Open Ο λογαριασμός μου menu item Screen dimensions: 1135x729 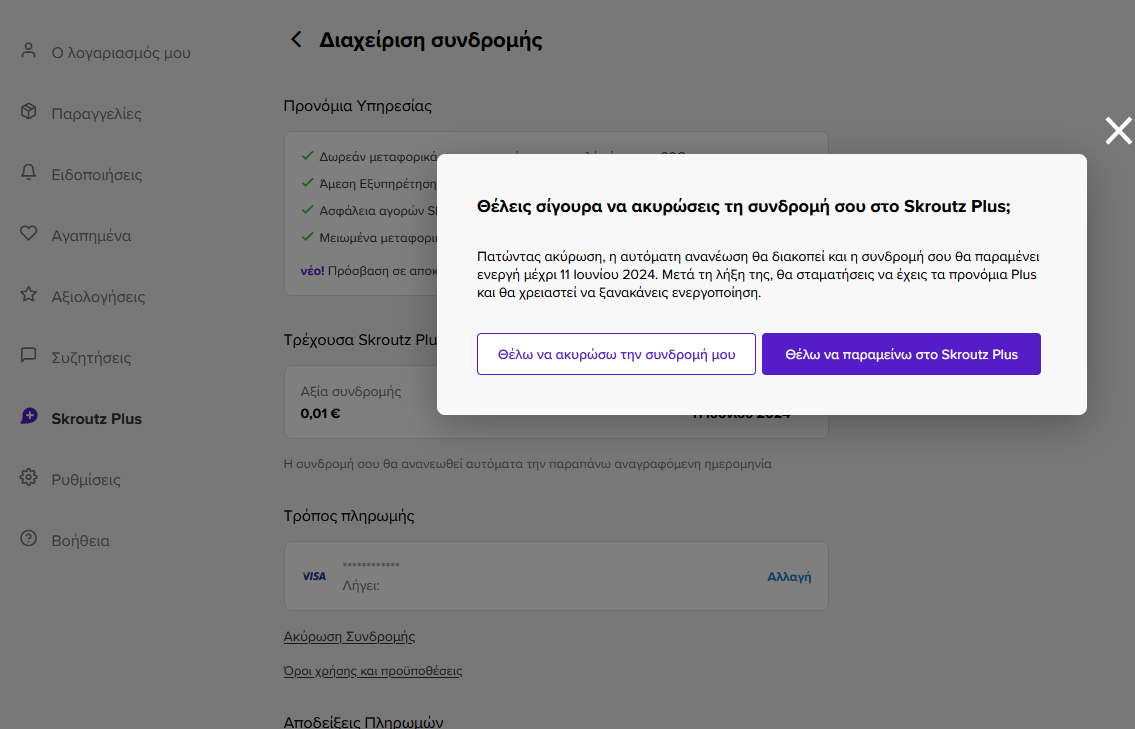(121, 53)
